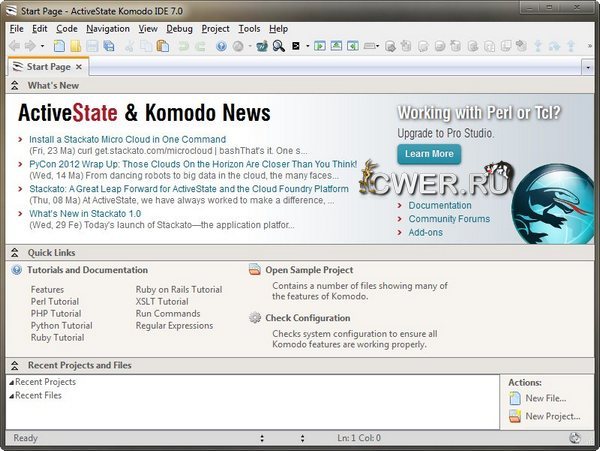Click the Redo toolbar icon
This screenshot has width=600, height=451.
click(x=200, y=46)
